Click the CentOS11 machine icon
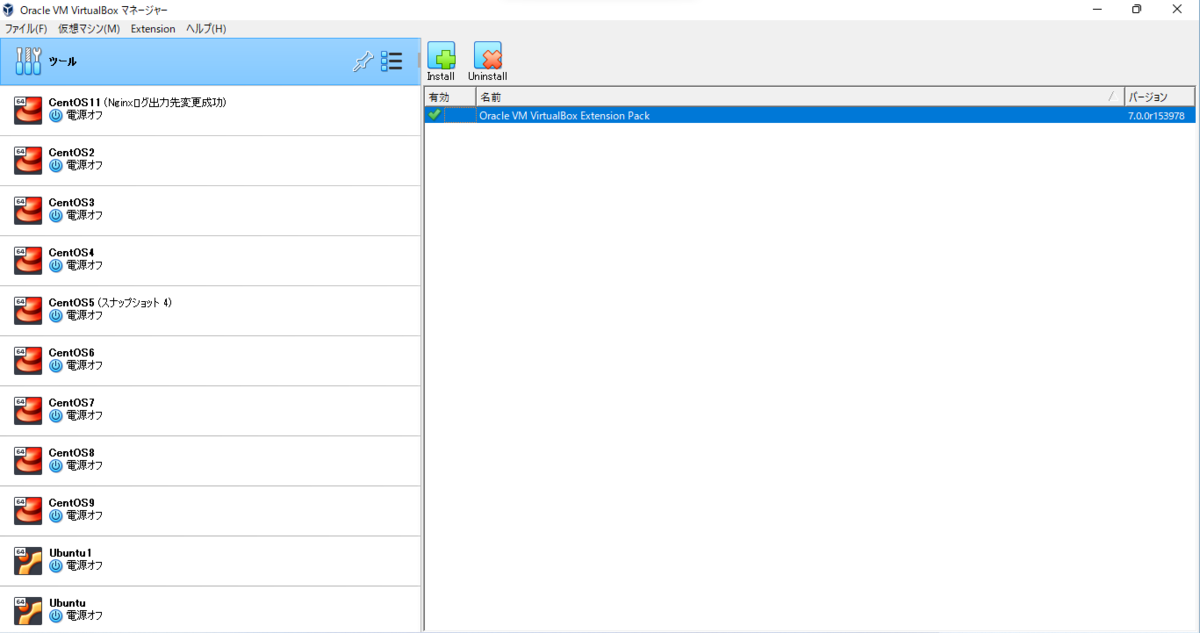This screenshot has width=1200, height=633. (x=28, y=110)
